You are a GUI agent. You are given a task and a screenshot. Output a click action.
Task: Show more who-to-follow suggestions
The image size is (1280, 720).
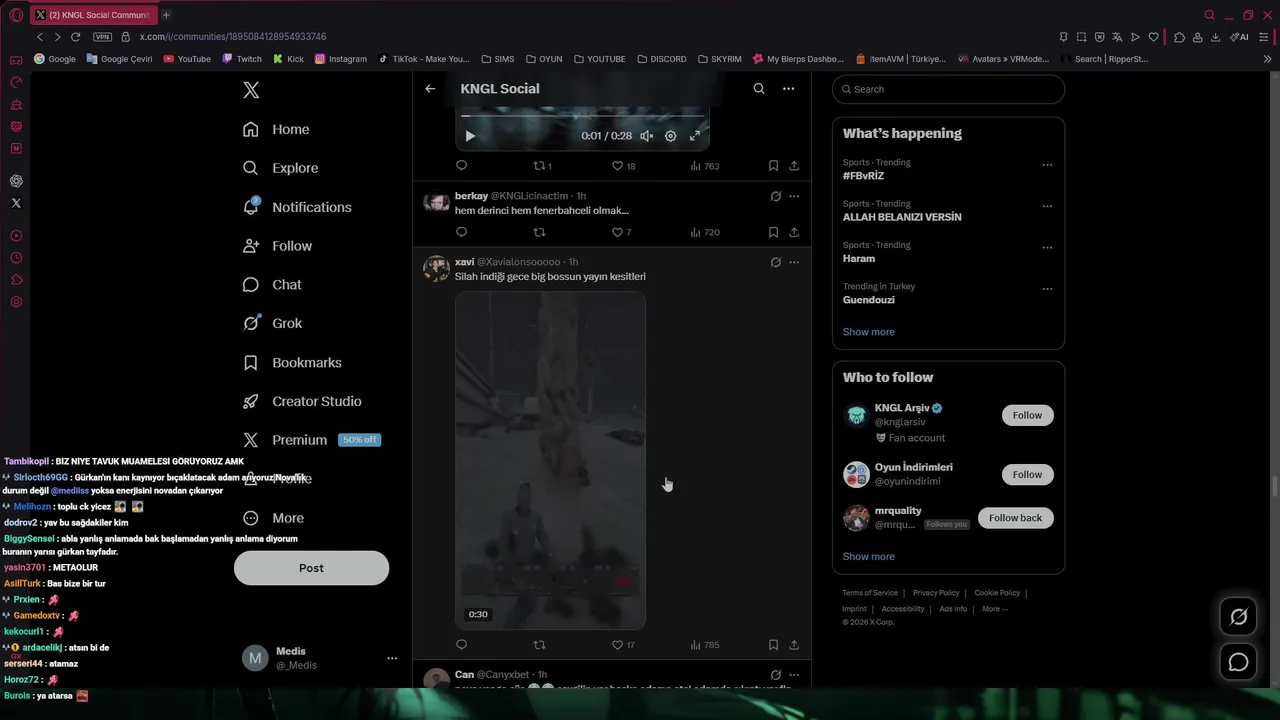tap(868, 556)
